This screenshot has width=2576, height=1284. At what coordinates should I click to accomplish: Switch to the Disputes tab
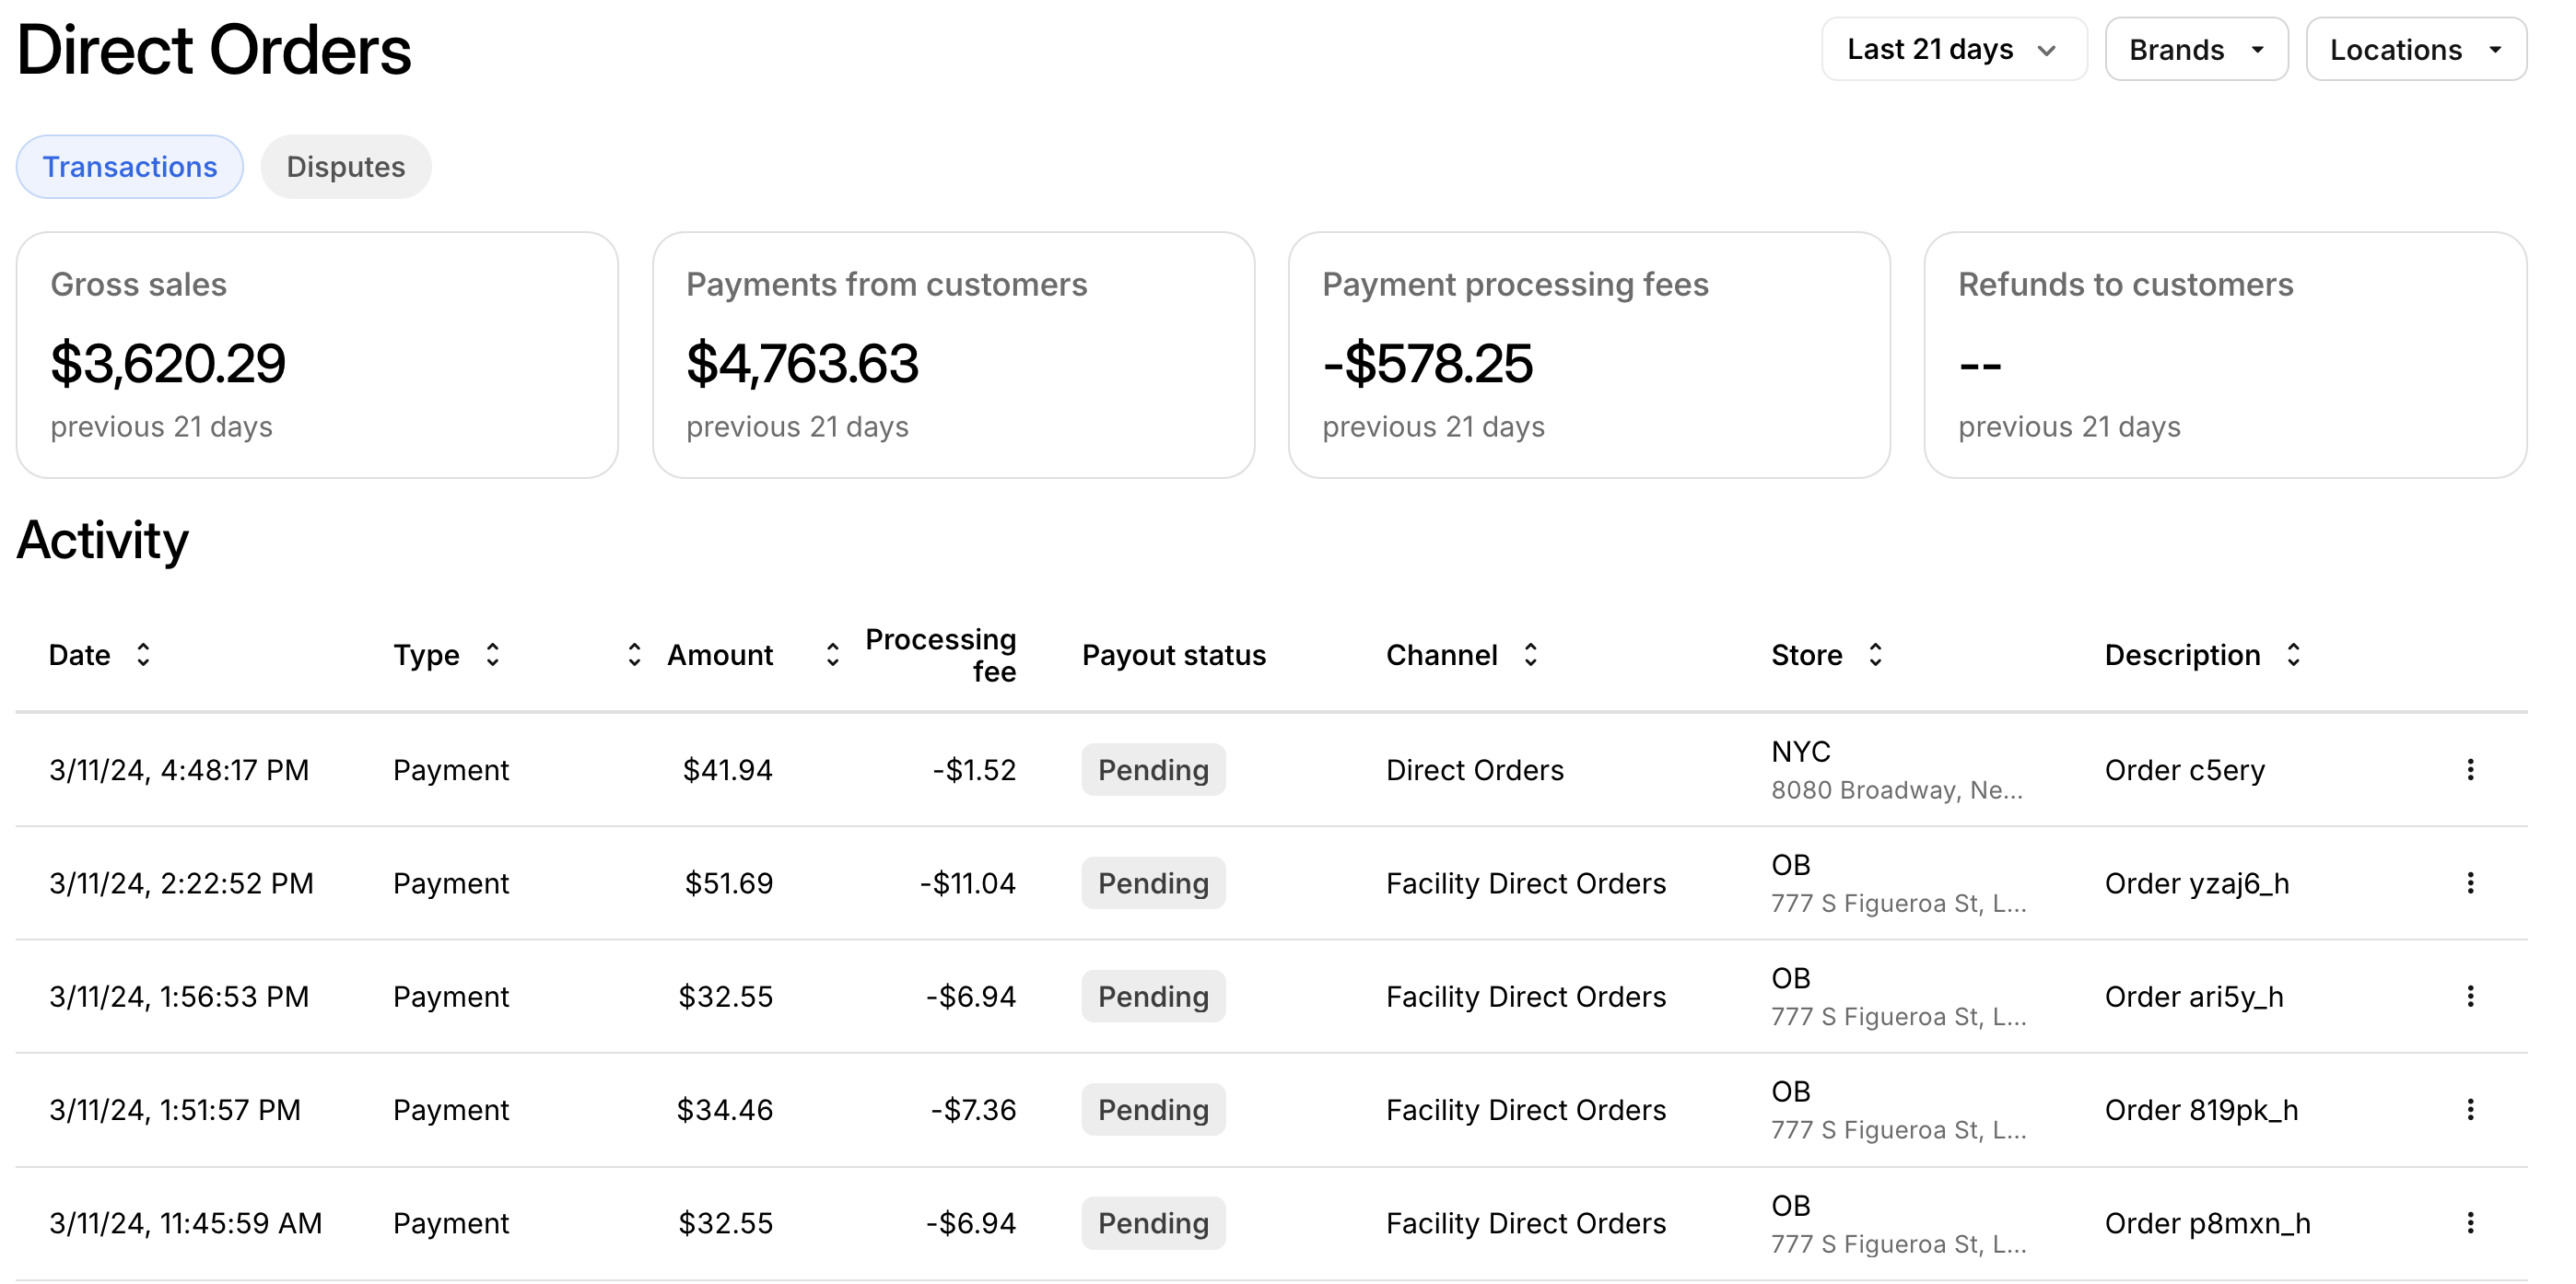click(346, 166)
